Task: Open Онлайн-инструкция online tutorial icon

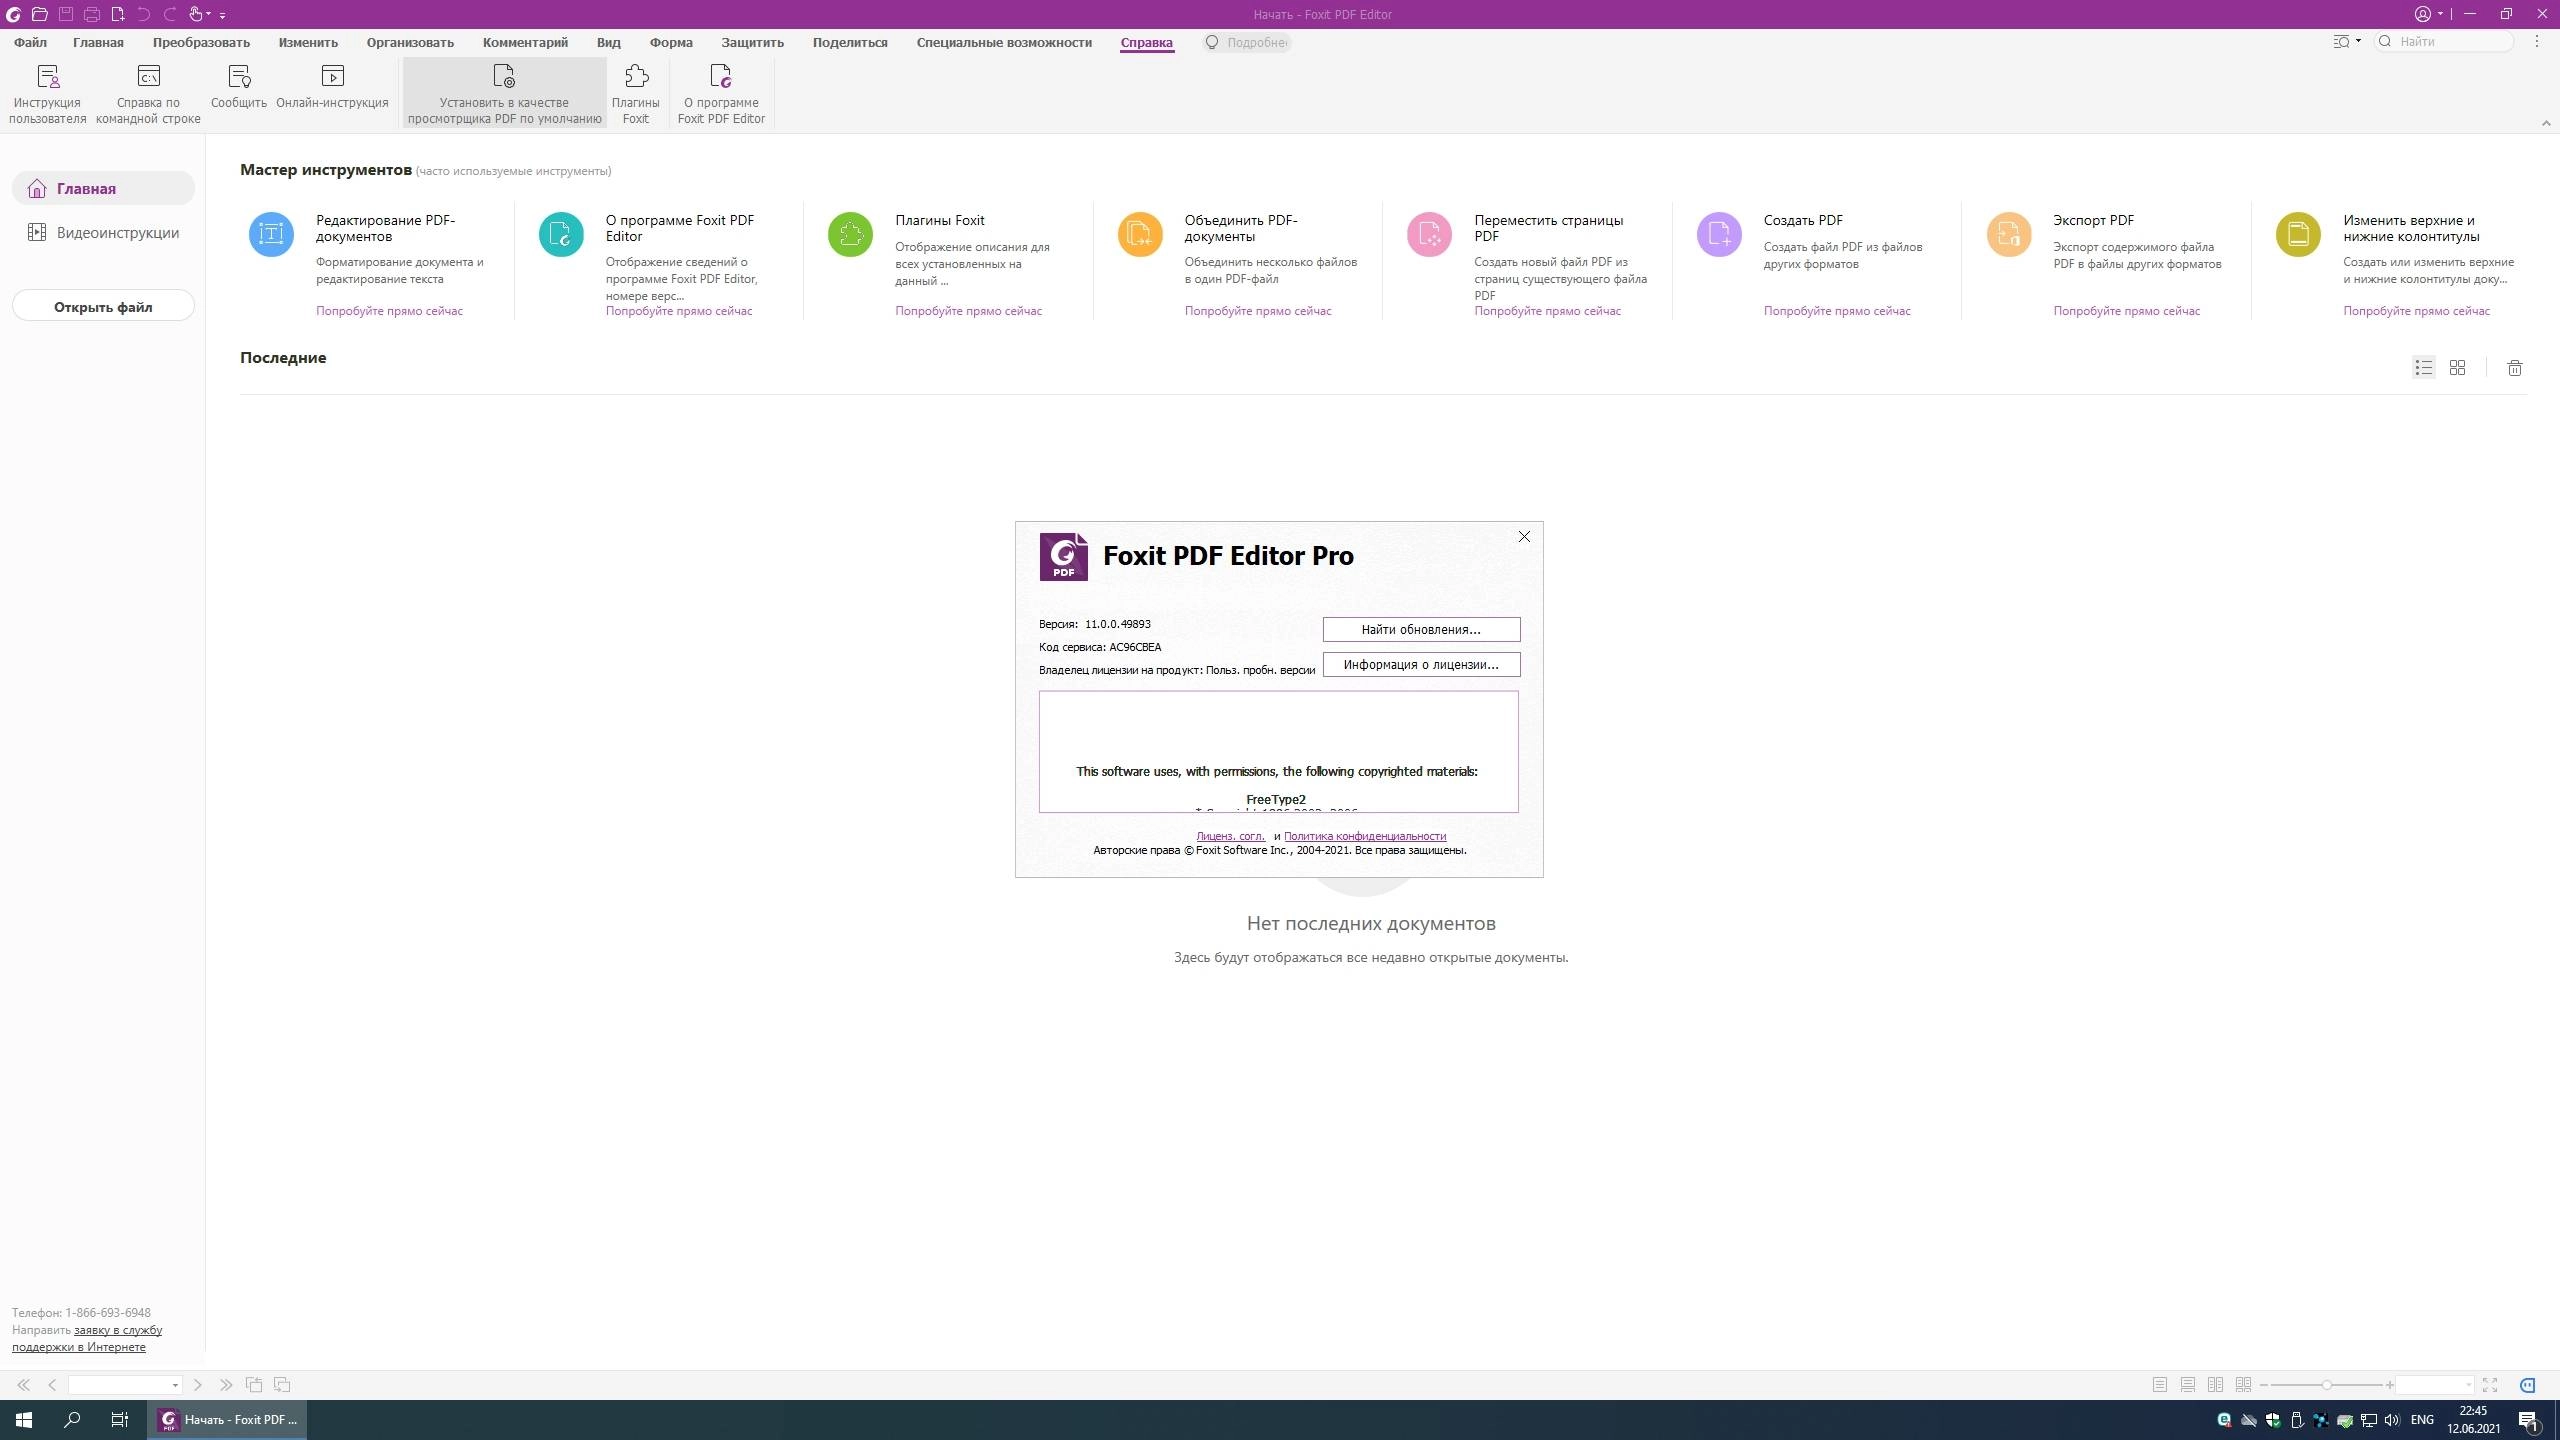Action: click(332, 86)
